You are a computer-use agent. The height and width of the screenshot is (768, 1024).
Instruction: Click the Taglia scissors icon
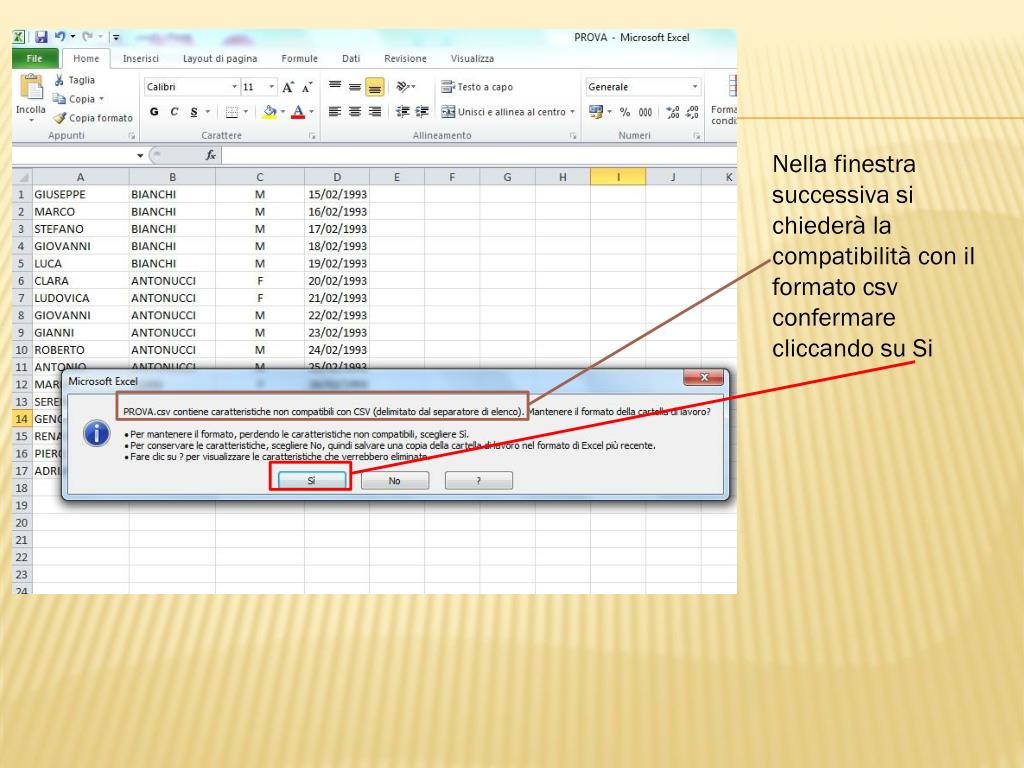(x=59, y=80)
